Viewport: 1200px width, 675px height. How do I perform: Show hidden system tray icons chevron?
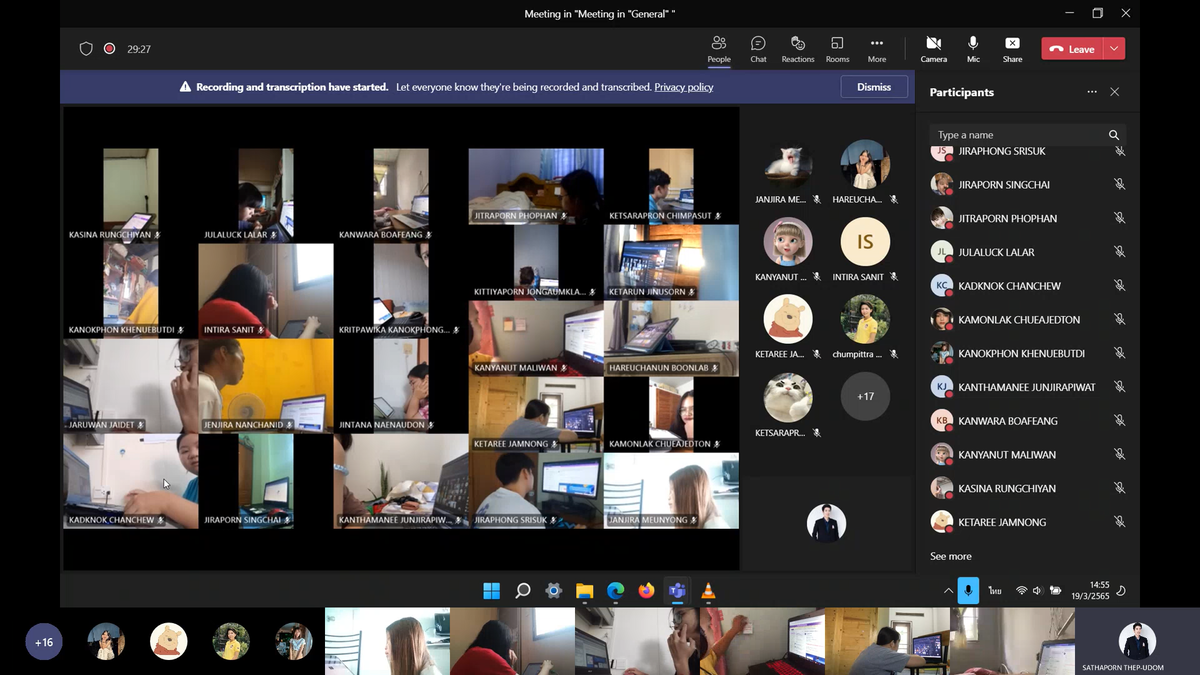coord(947,591)
